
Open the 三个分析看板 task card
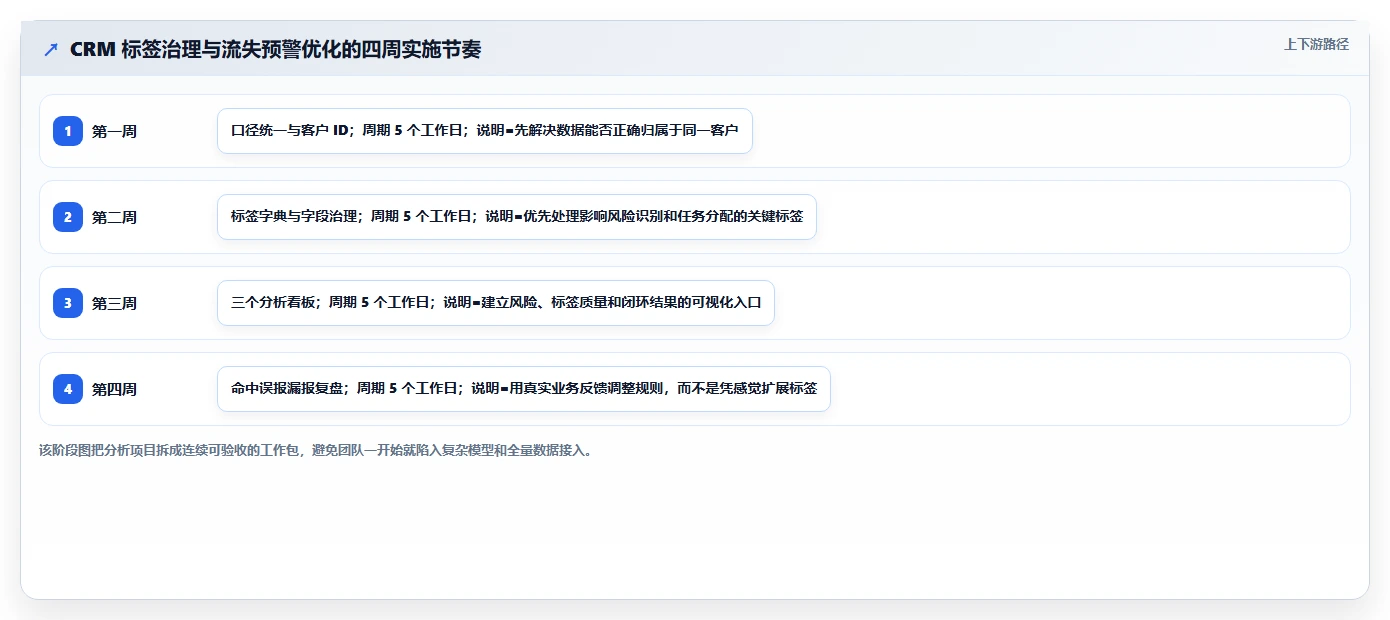[x=496, y=303]
